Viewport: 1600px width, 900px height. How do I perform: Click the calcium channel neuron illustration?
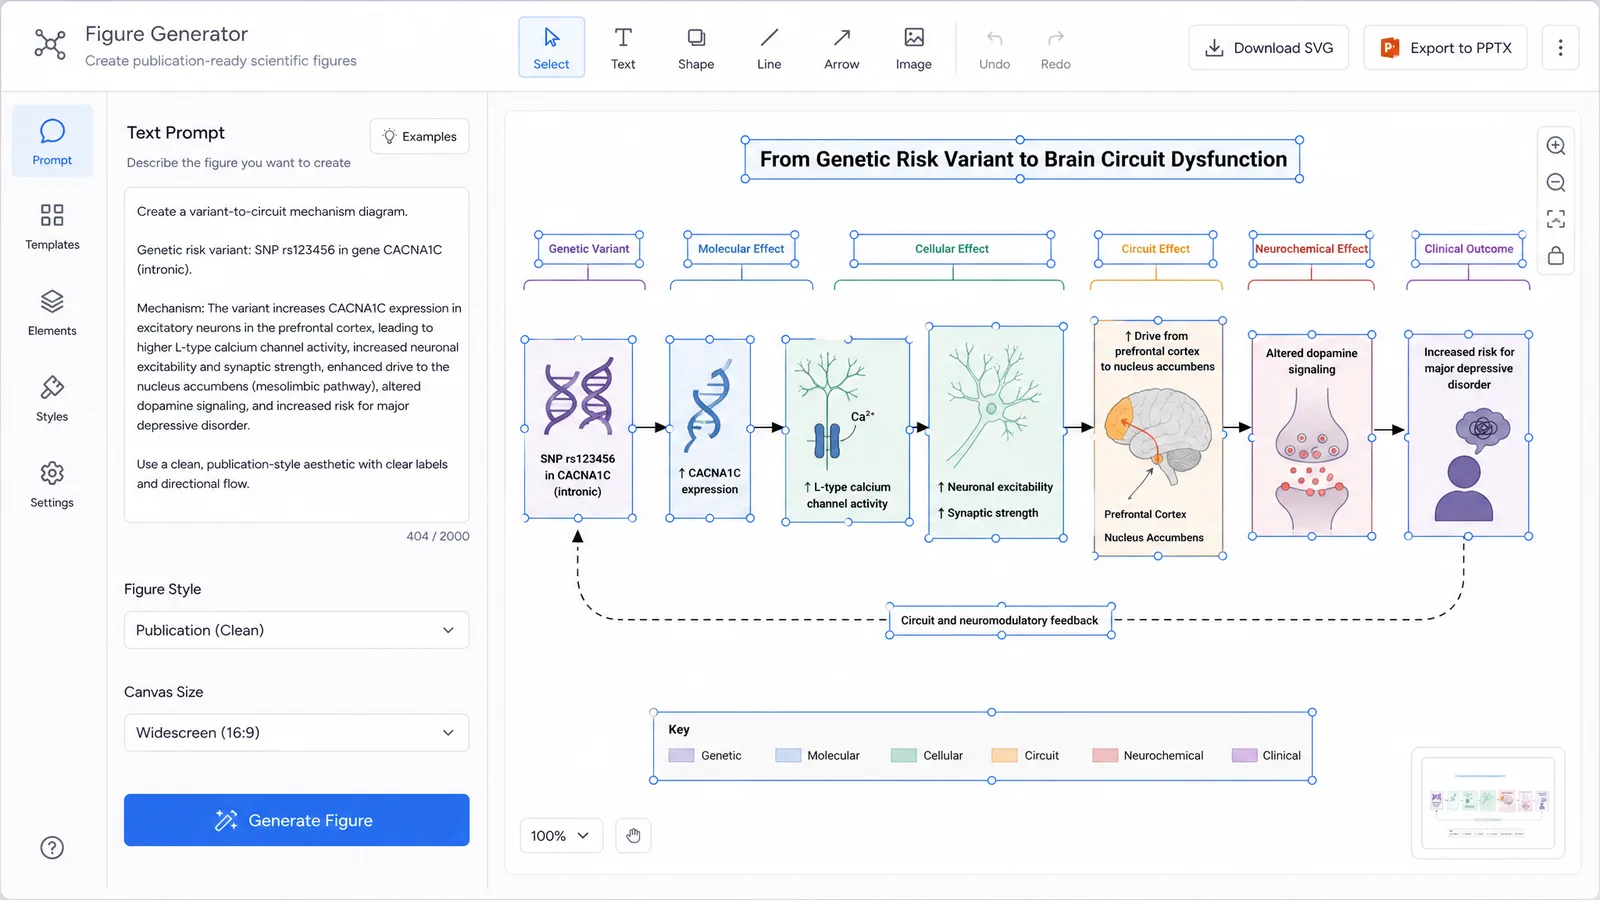pyautogui.click(x=834, y=410)
